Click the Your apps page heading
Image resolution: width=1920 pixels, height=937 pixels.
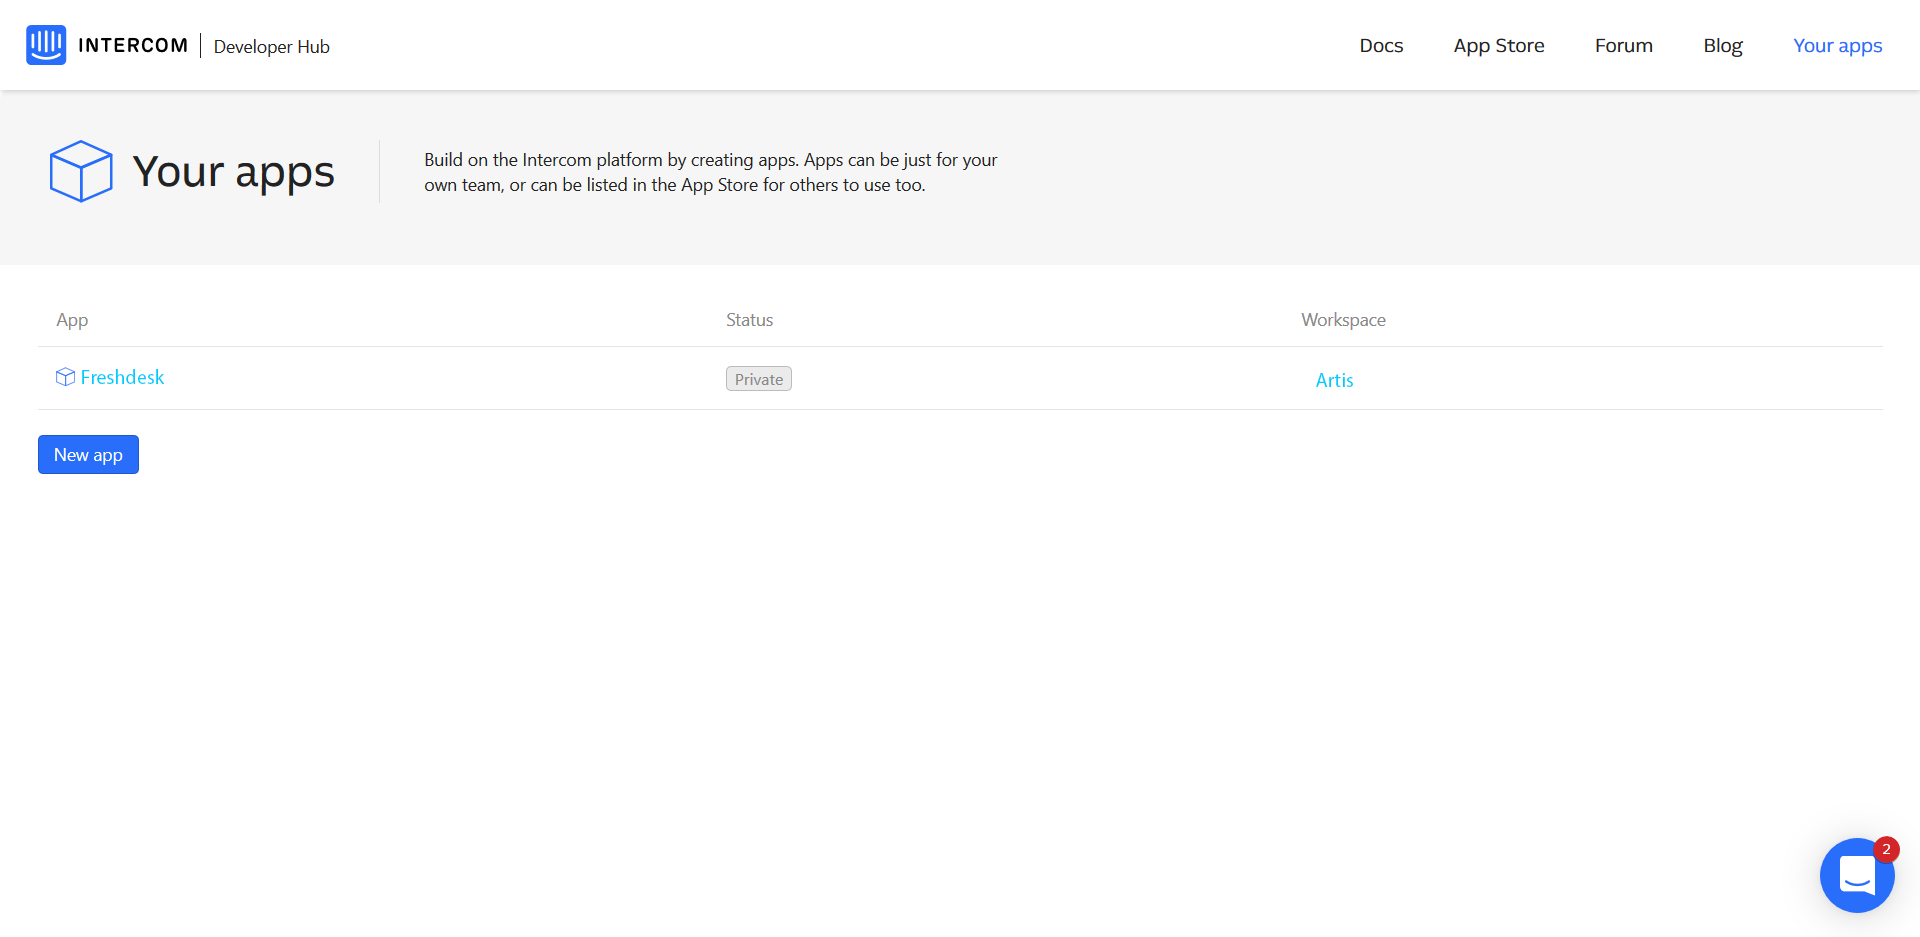pos(233,172)
